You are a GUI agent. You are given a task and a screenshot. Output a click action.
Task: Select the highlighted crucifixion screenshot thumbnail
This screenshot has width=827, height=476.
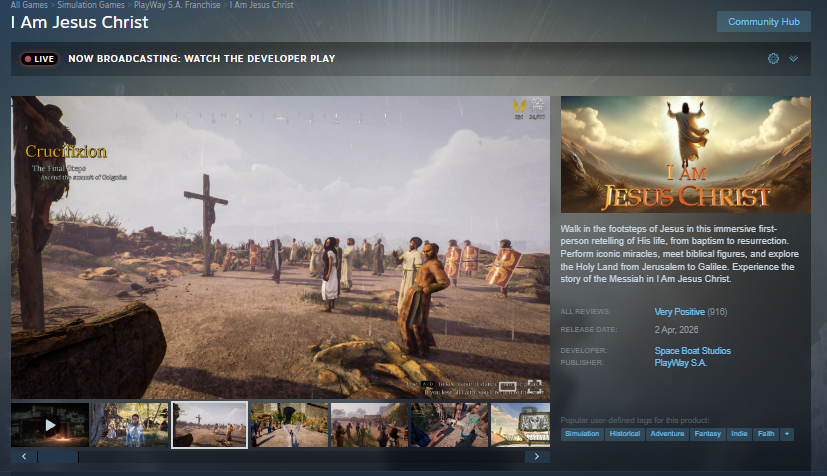pos(209,425)
